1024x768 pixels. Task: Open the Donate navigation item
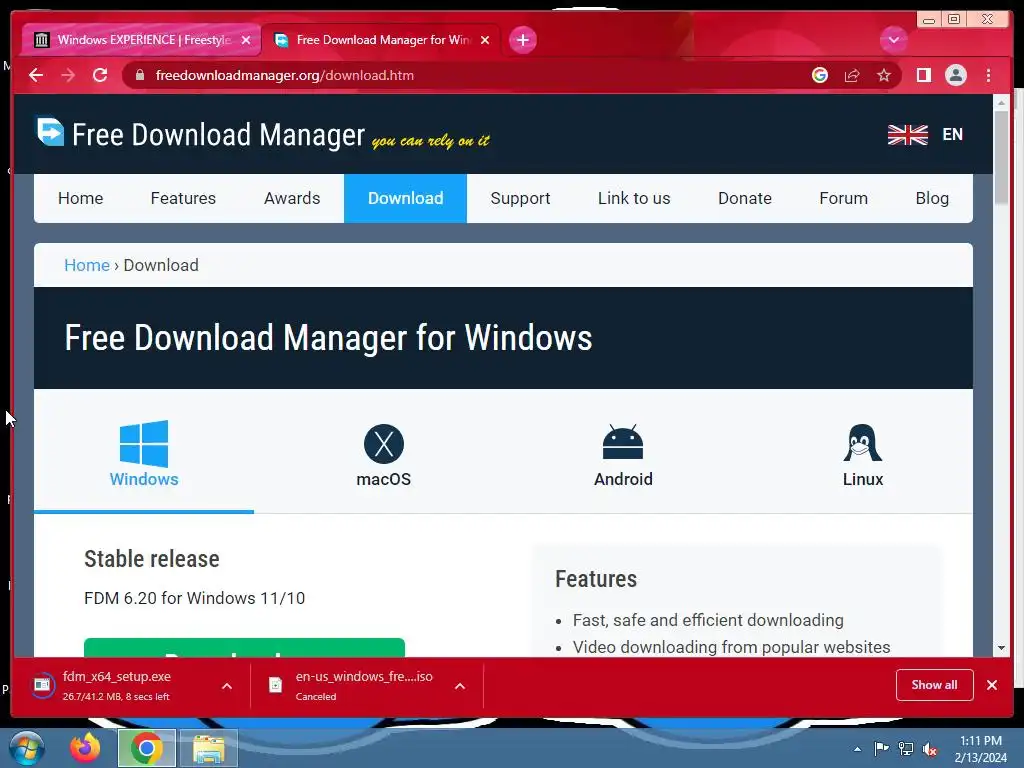coord(744,198)
